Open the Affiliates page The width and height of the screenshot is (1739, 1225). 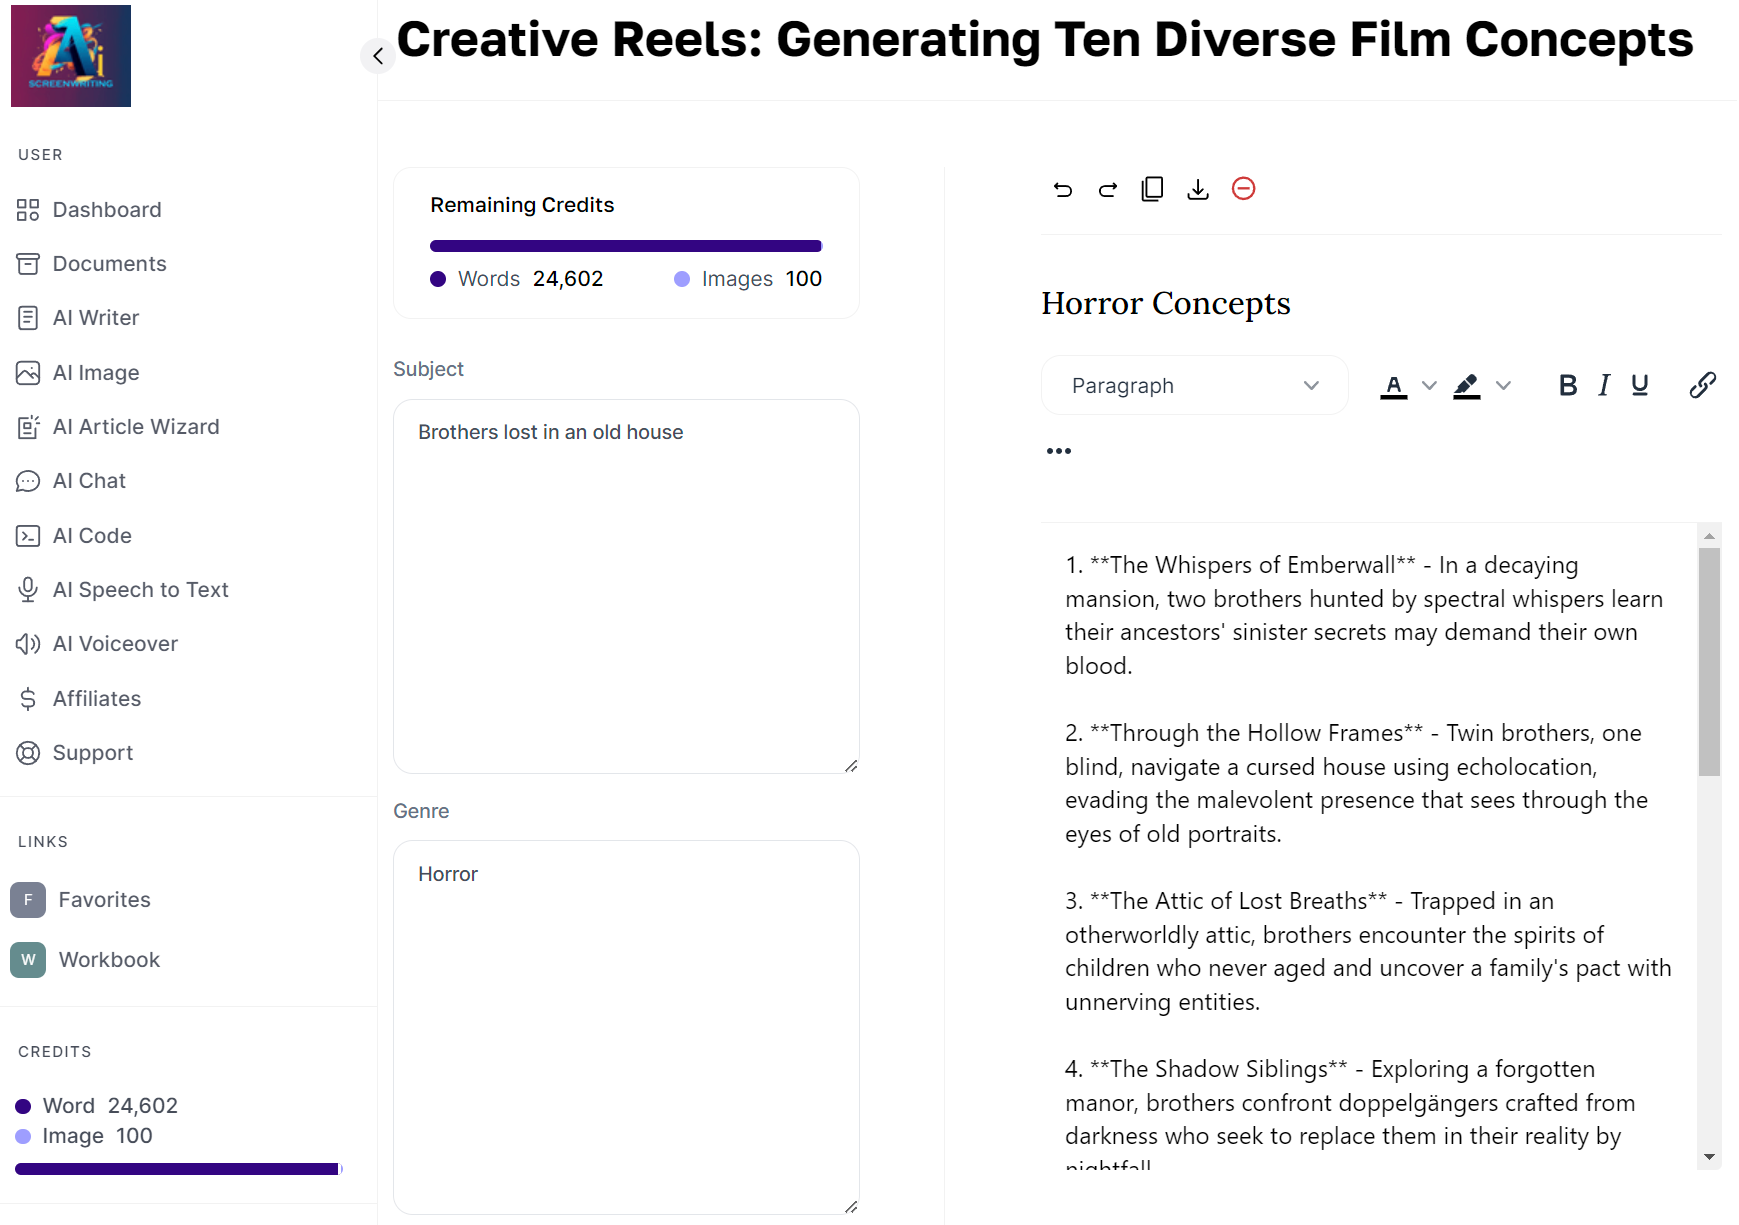pyautogui.click(x=97, y=698)
